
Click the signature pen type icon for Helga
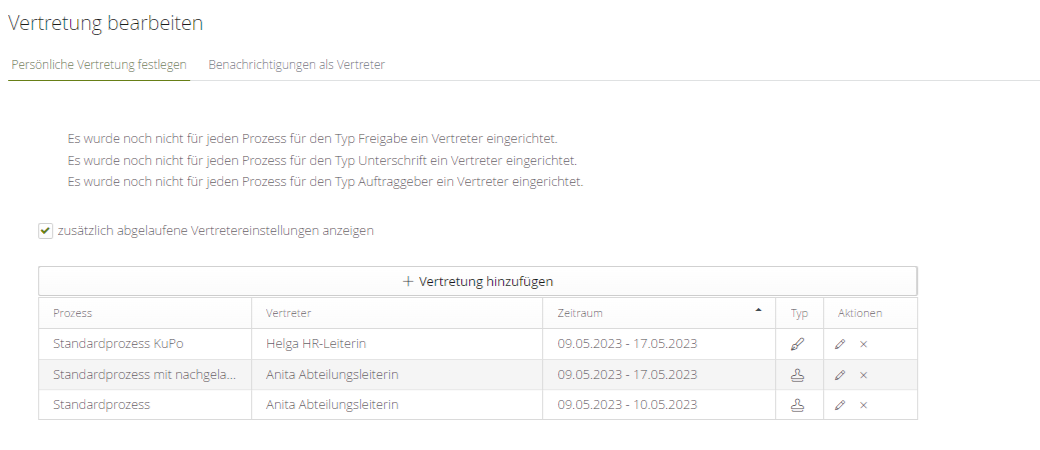797,344
